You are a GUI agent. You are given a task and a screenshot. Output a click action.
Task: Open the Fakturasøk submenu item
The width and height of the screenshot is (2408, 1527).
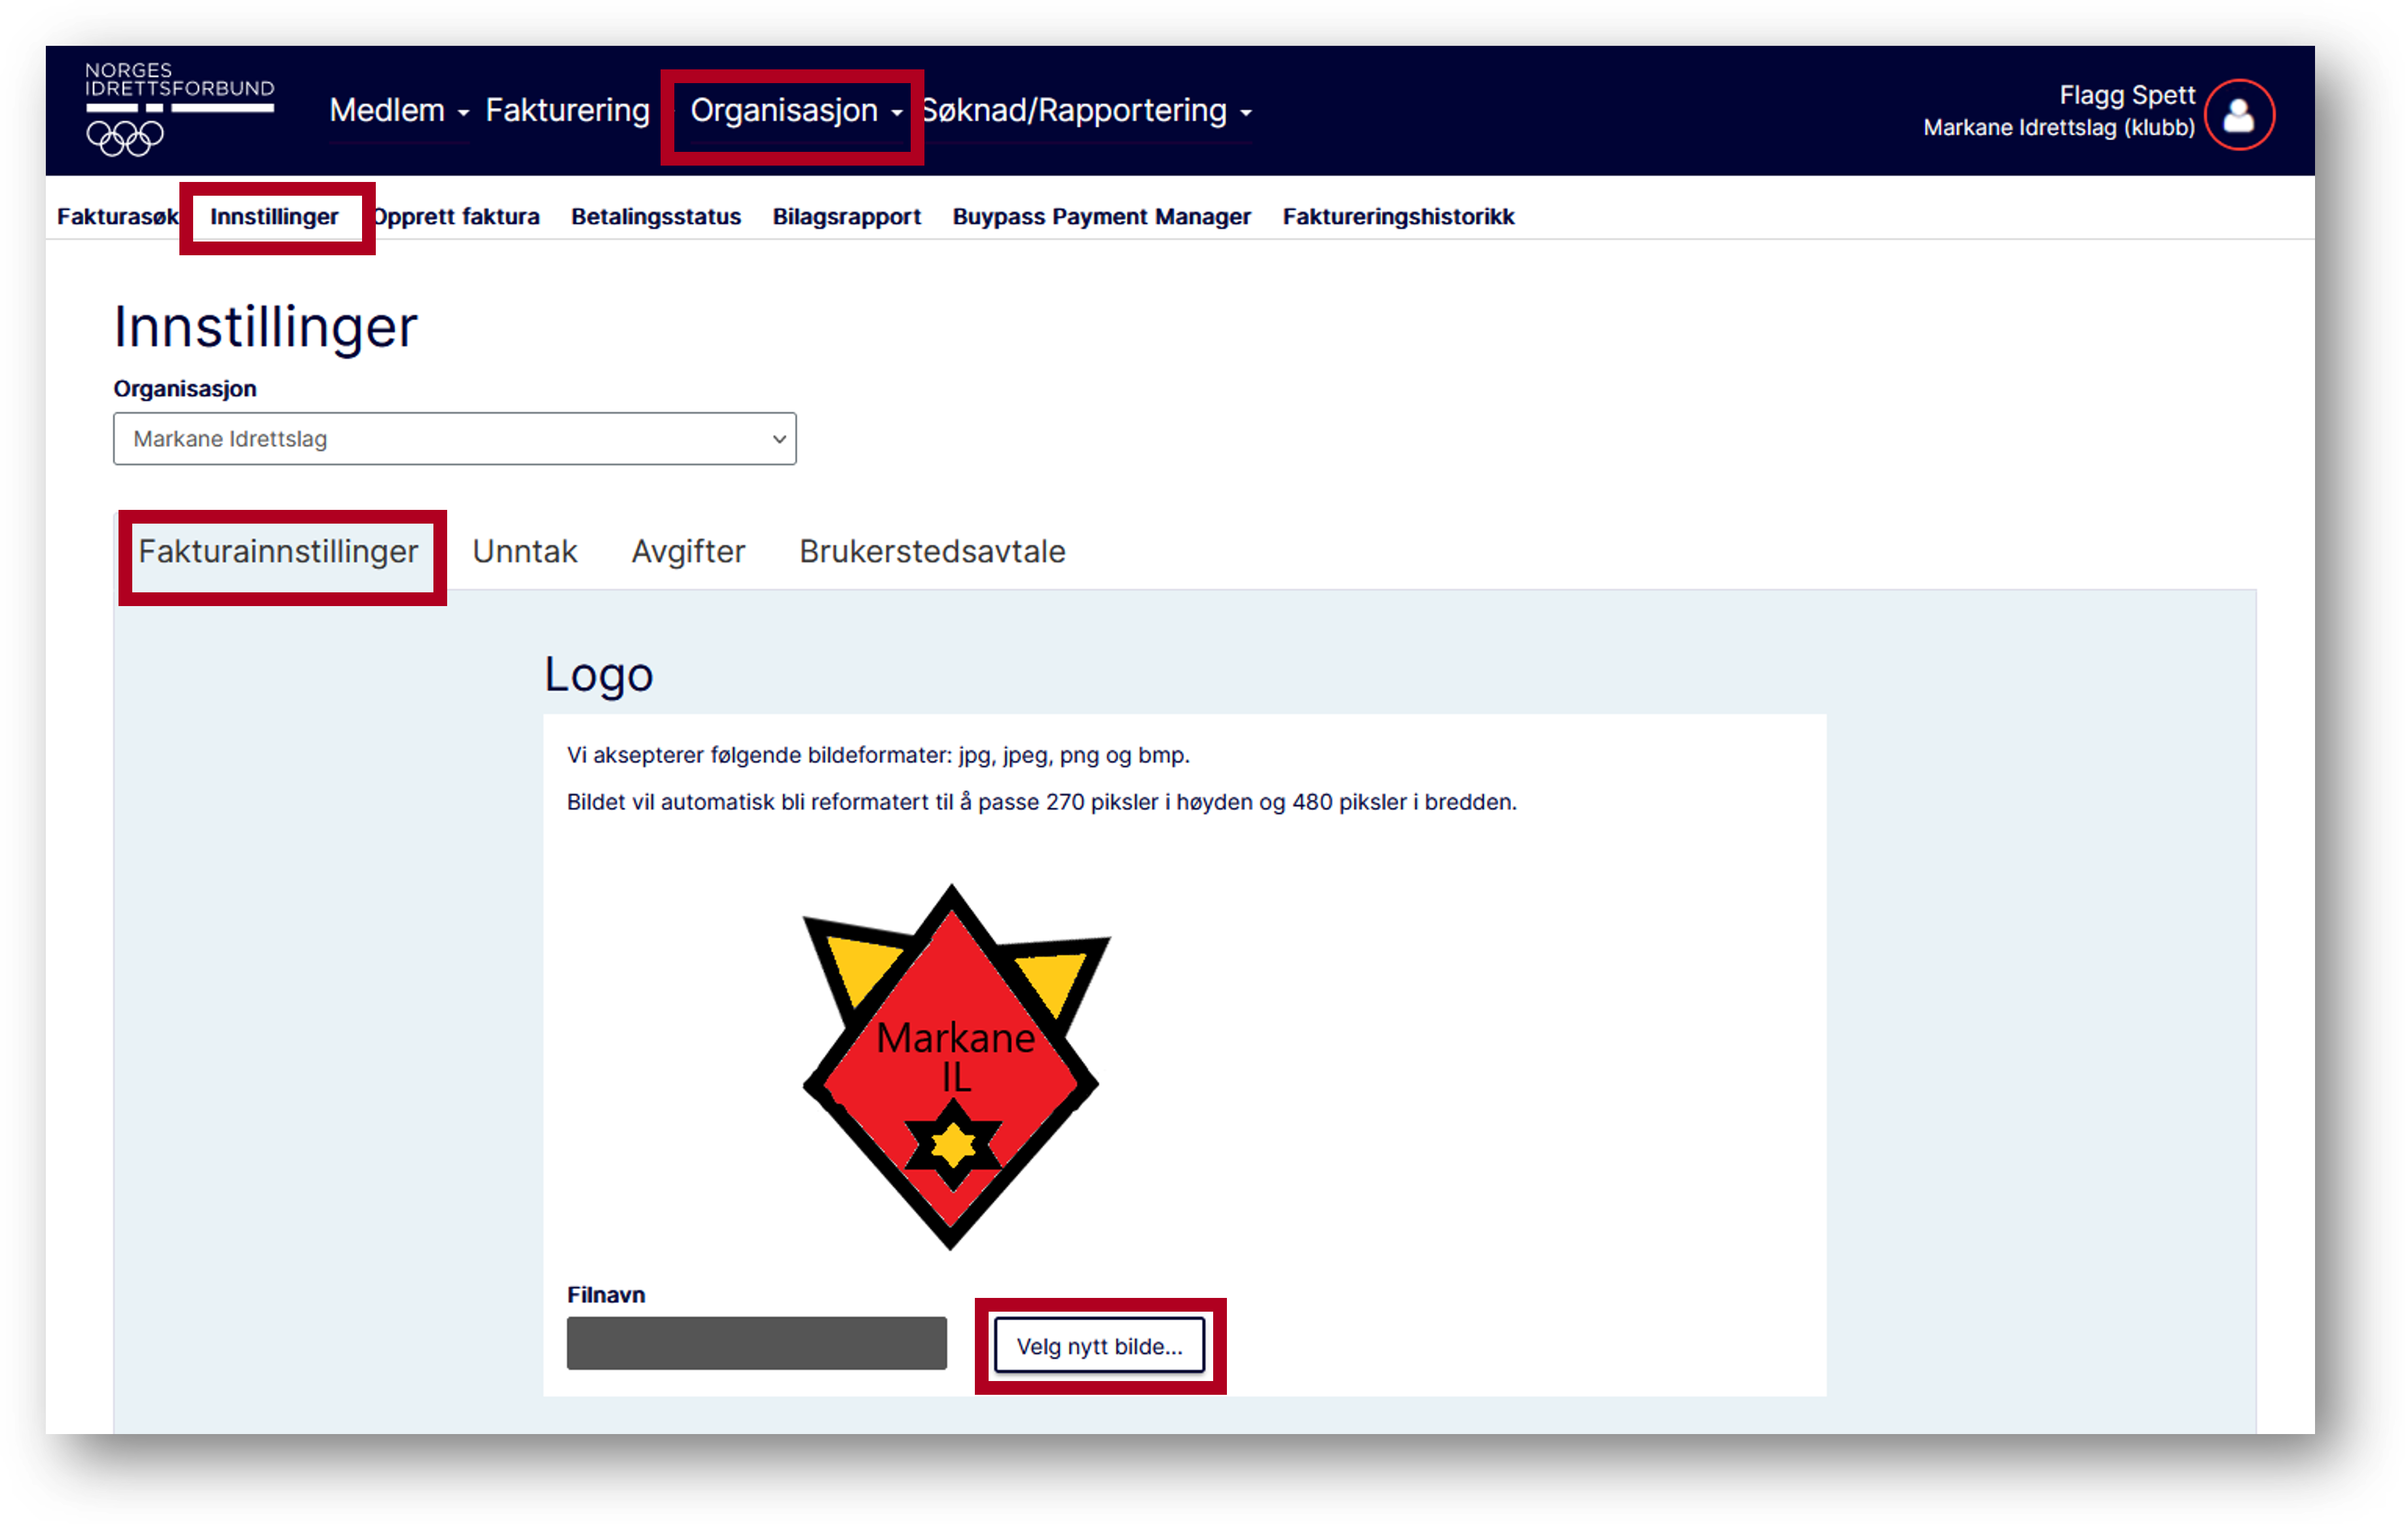[117, 216]
